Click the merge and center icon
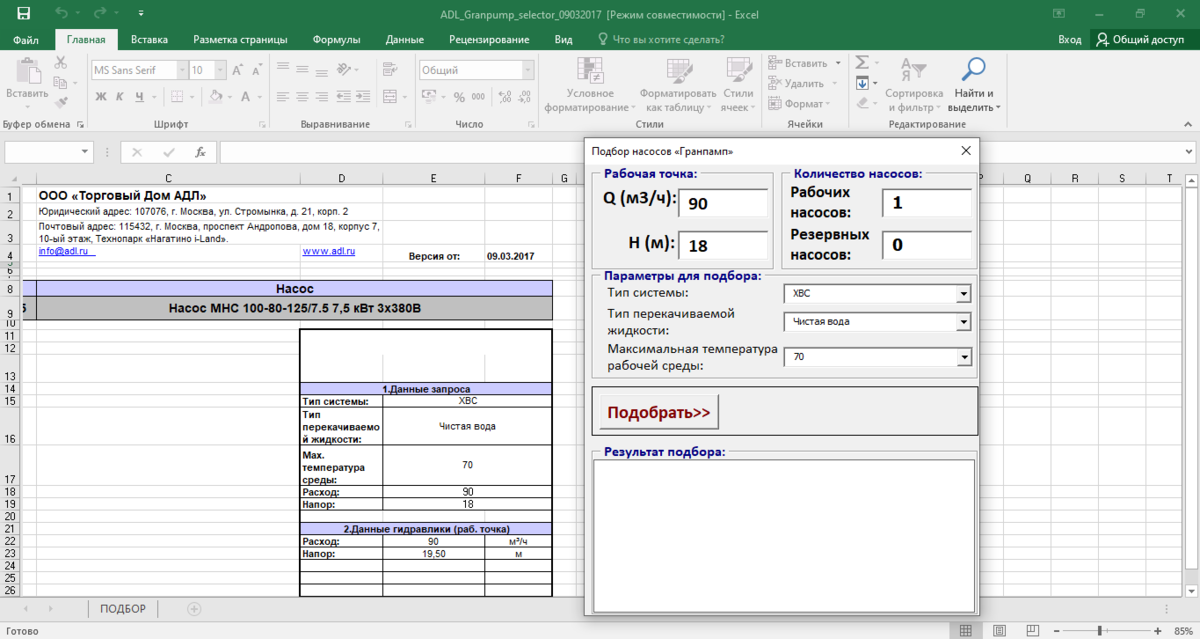 391,97
